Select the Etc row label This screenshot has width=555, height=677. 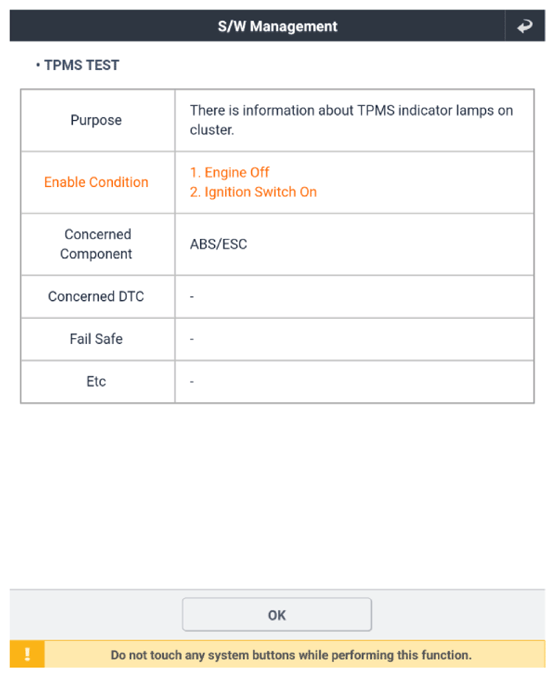tap(96, 382)
